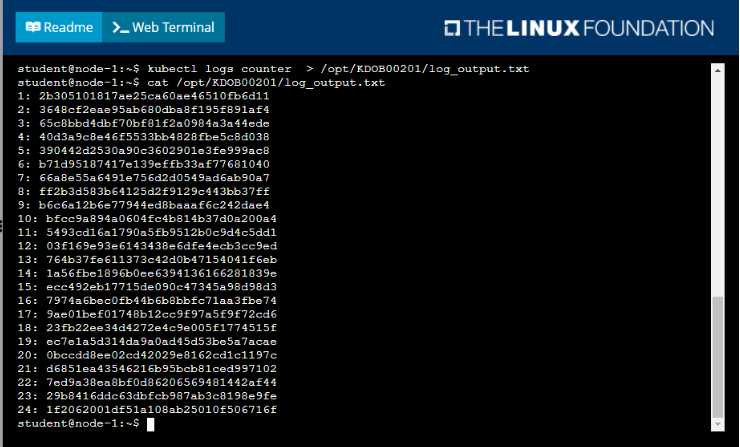
Task: Click the book icon beside Readme
Action: point(33,27)
